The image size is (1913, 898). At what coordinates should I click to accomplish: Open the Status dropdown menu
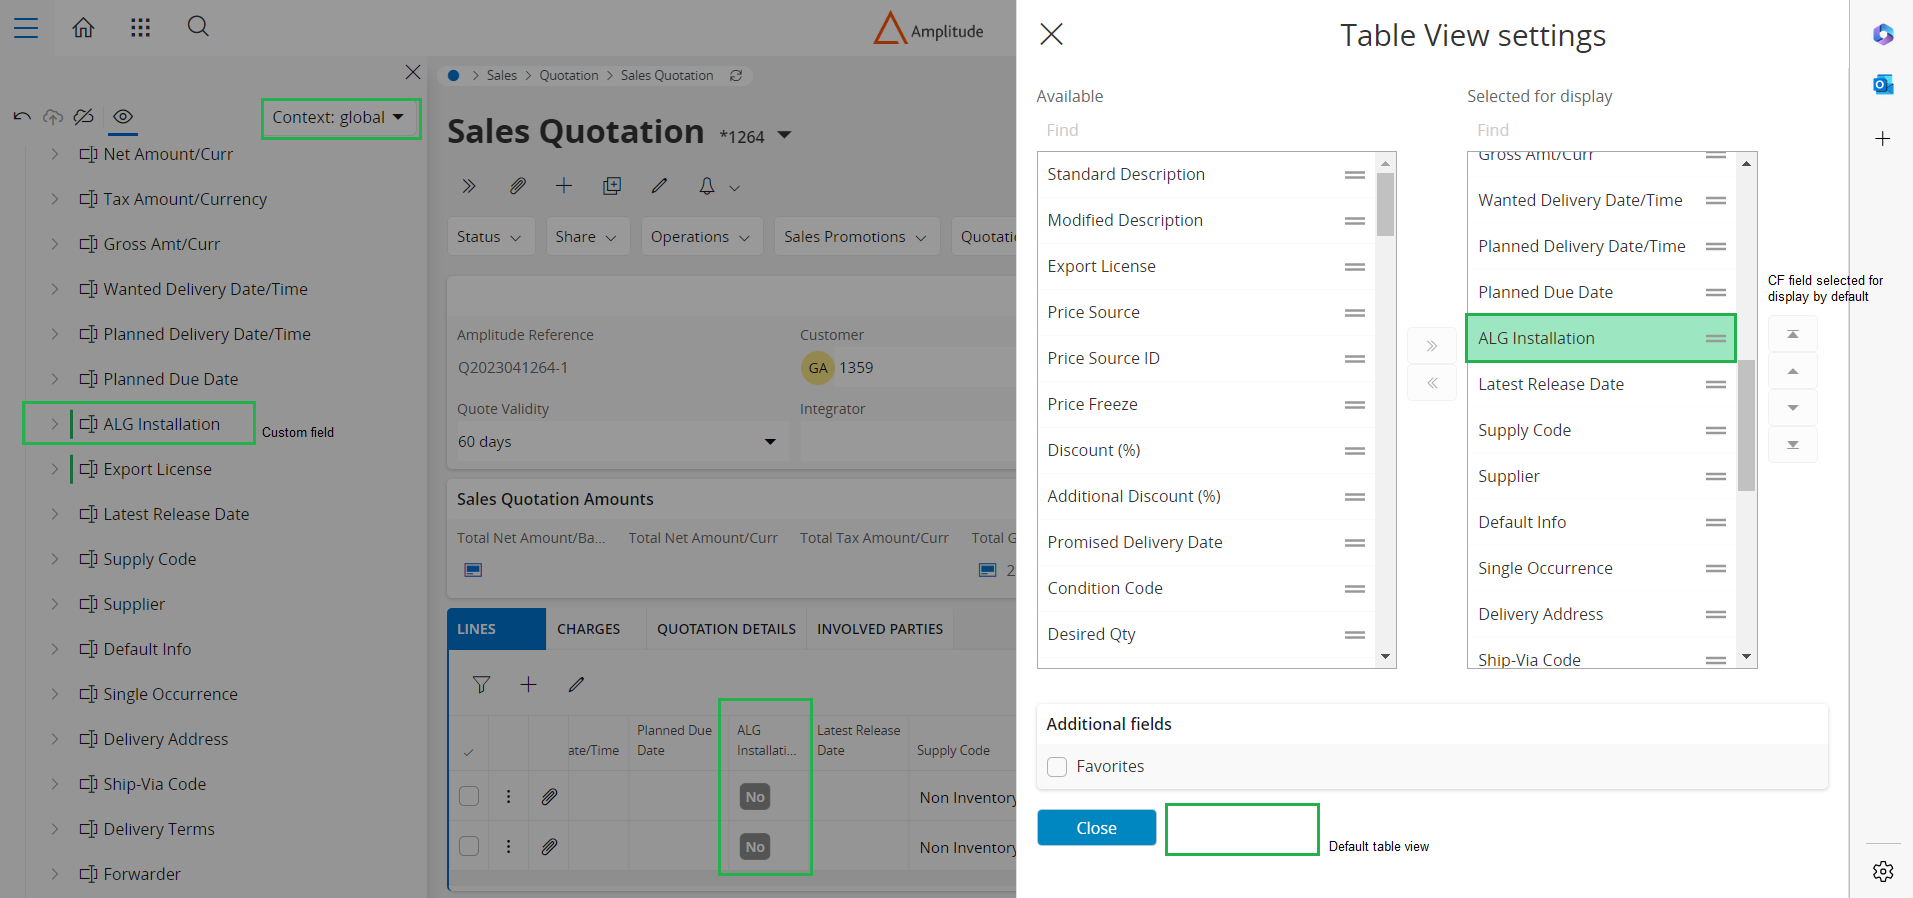(490, 237)
